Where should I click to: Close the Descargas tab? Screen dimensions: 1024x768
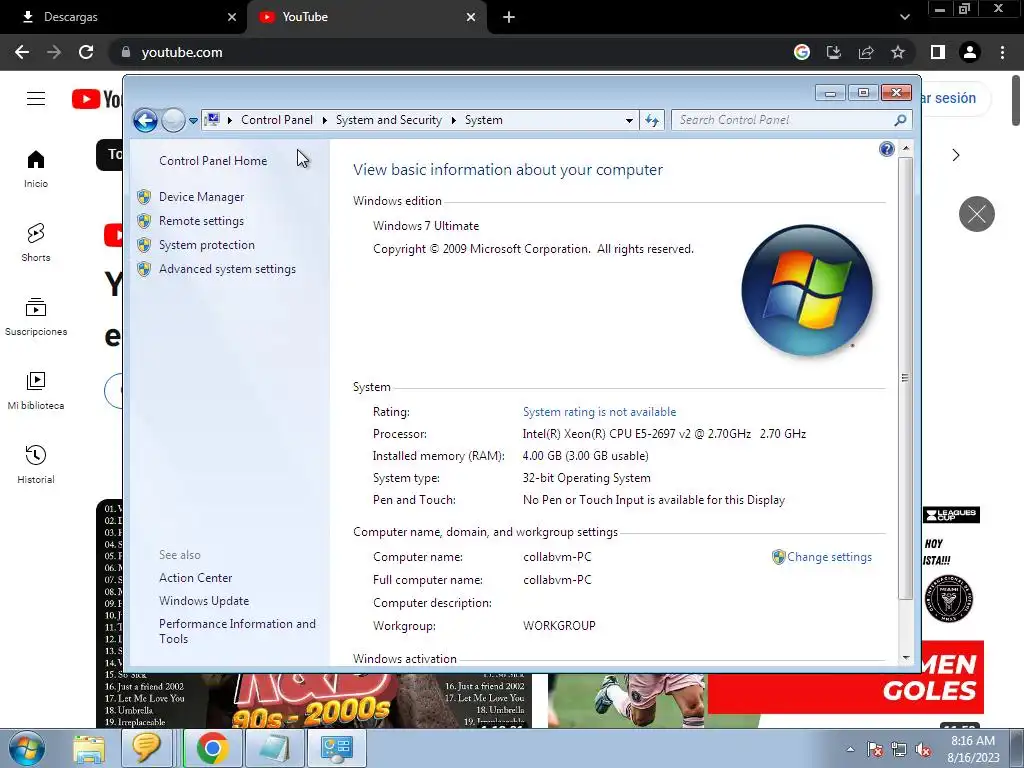[x=232, y=17]
